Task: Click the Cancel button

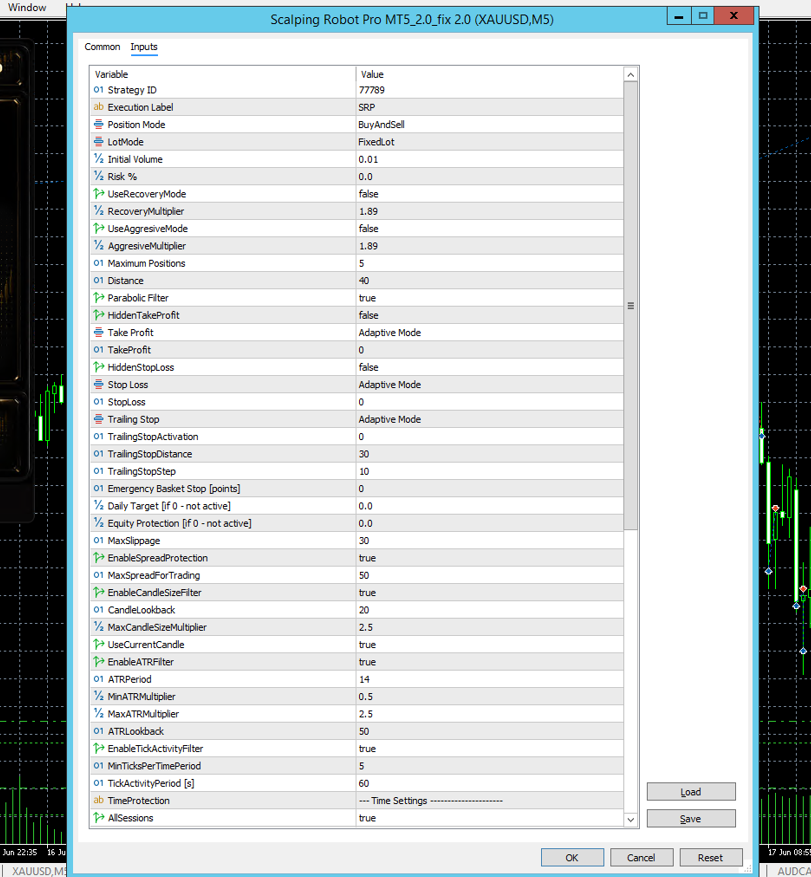Action: [x=641, y=857]
